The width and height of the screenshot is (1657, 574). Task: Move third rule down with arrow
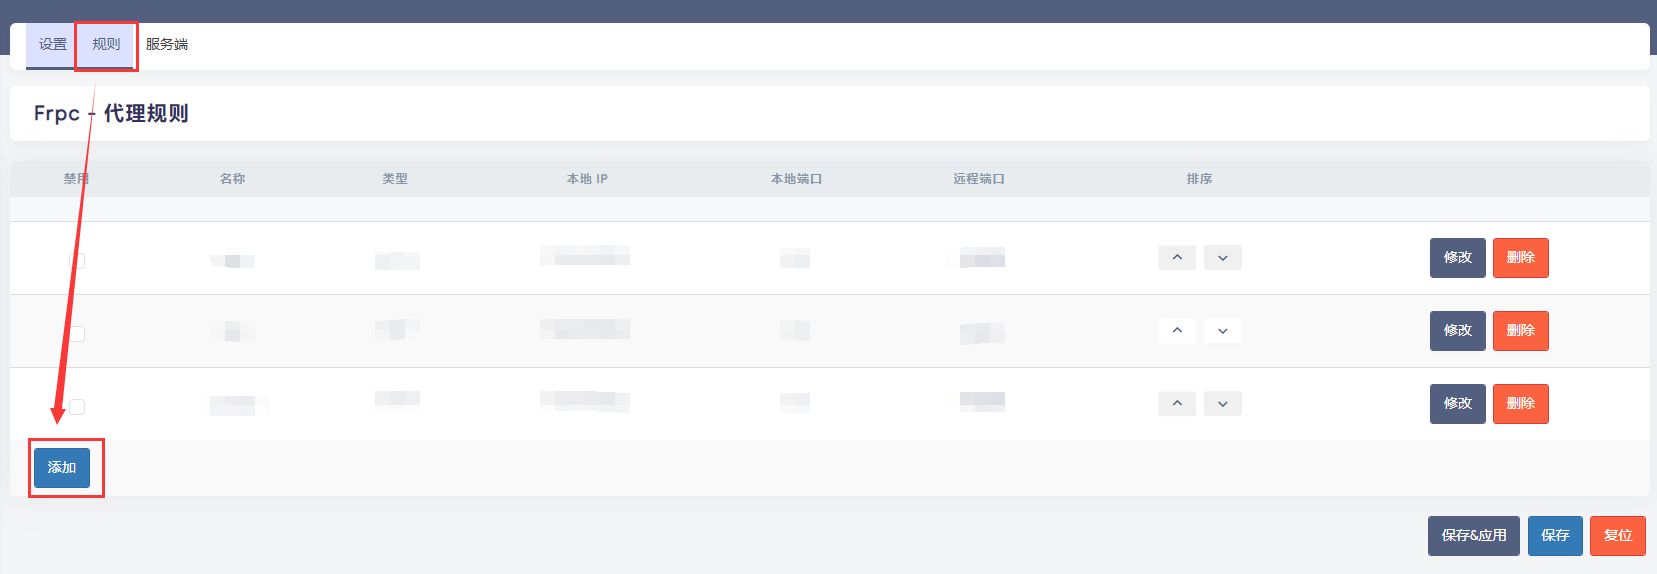pyautogui.click(x=1223, y=404)
